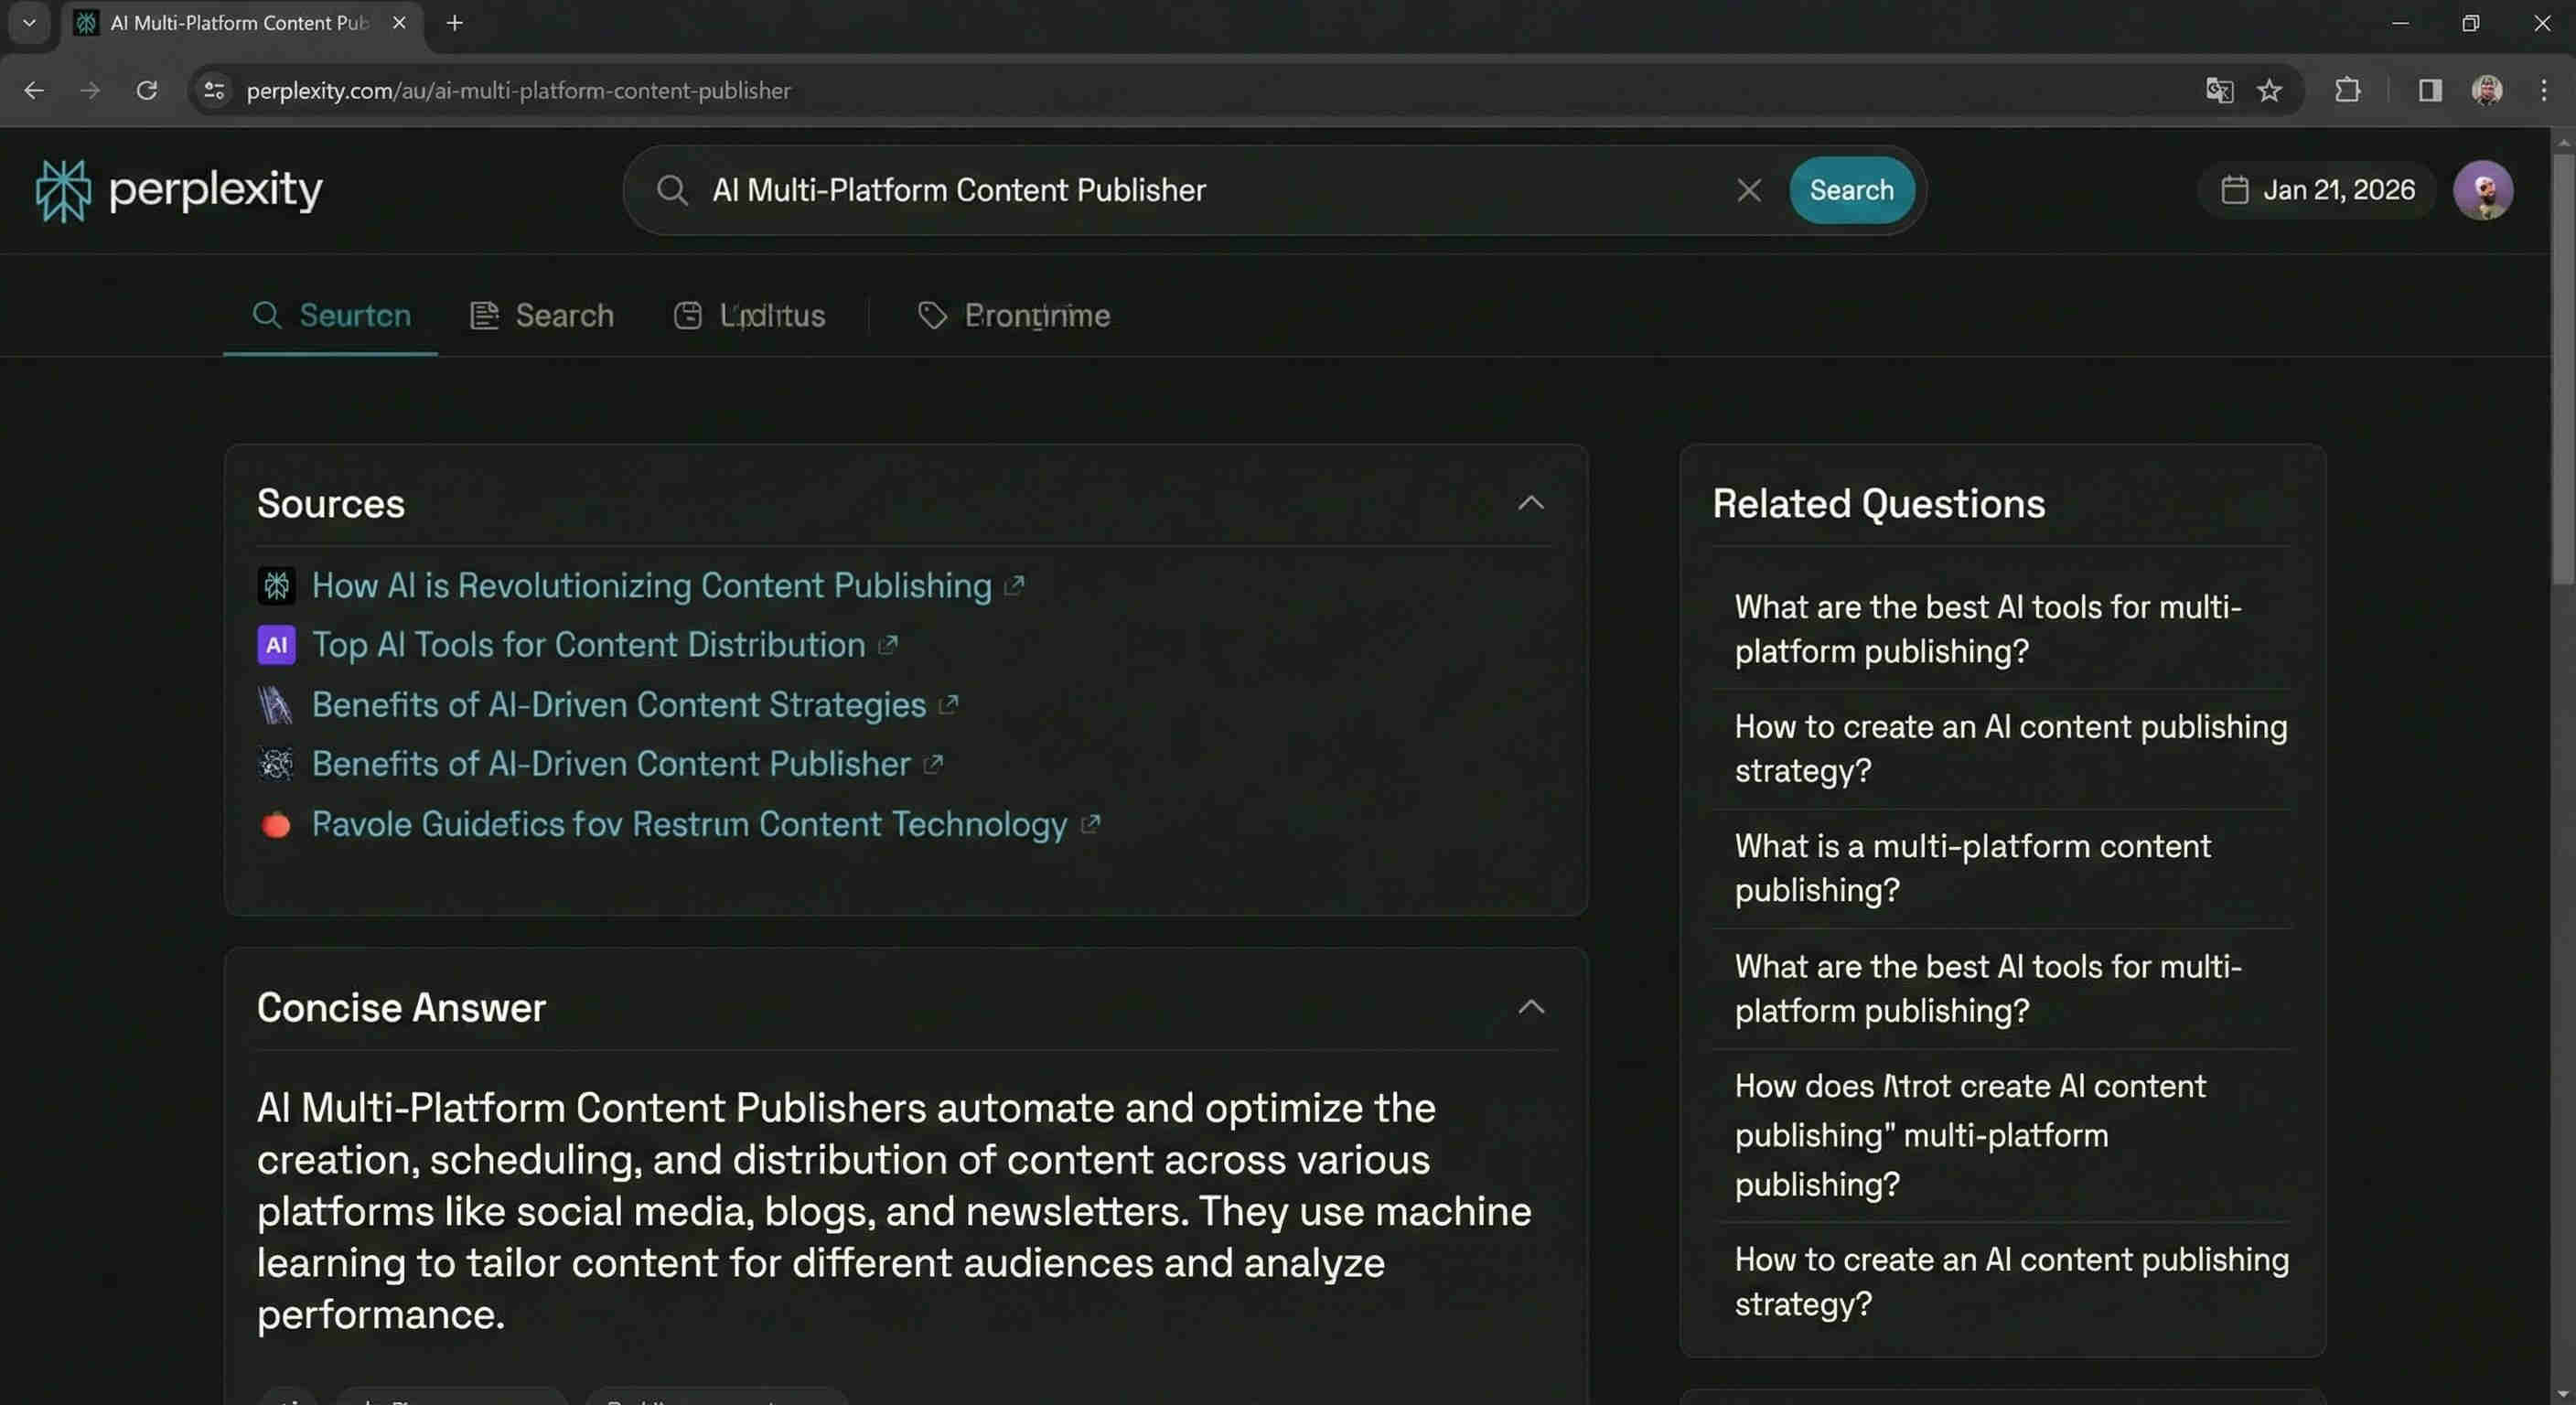Open Chrome three-dot menu
Viewport: 2576px width, 1405px height.
click(x=2544, y=90)
